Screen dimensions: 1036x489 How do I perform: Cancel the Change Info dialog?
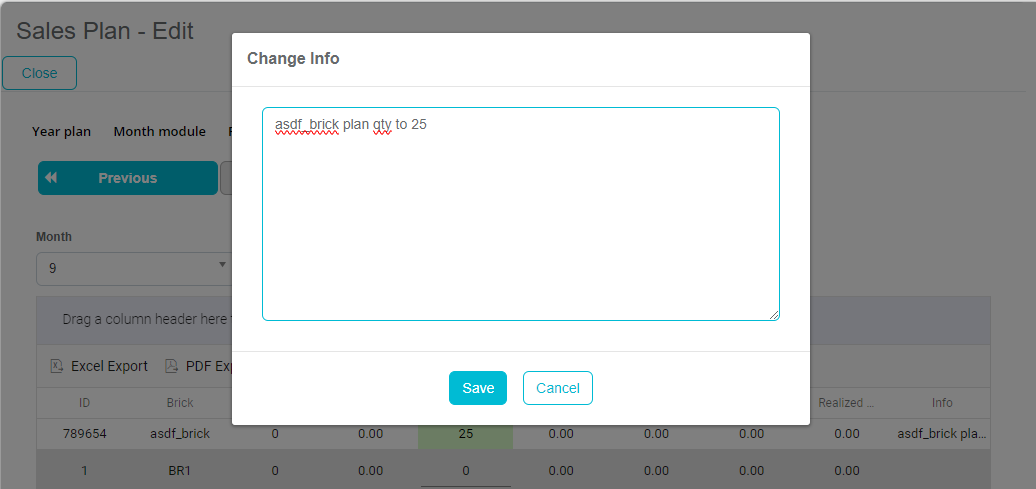click(557, 388)
